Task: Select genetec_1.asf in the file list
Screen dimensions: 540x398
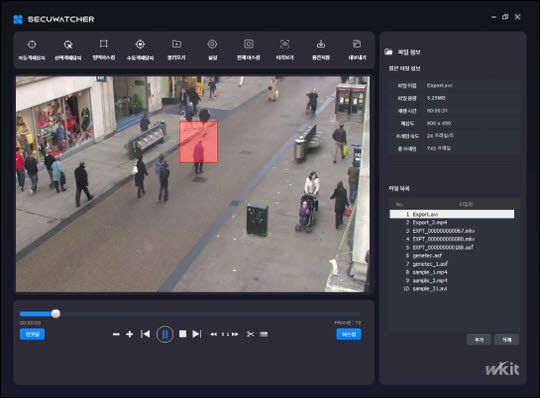Action: click(x=452, y=264)
